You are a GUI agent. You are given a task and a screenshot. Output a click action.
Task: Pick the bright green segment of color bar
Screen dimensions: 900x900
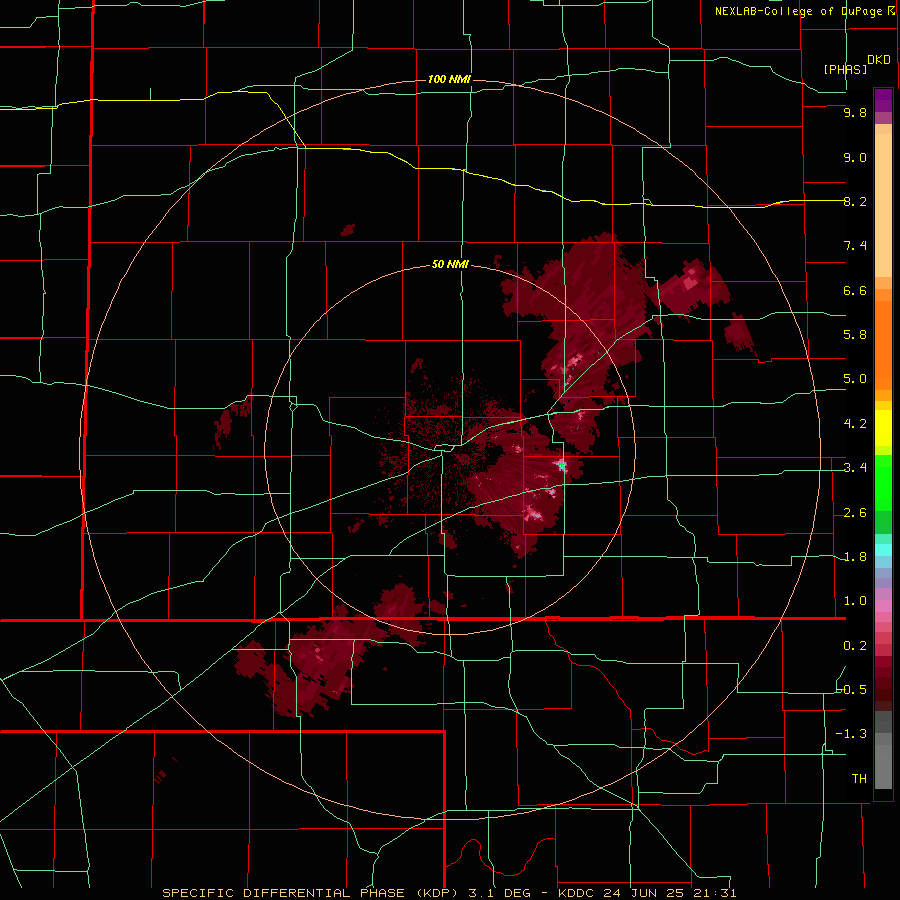tap(883, 483)
